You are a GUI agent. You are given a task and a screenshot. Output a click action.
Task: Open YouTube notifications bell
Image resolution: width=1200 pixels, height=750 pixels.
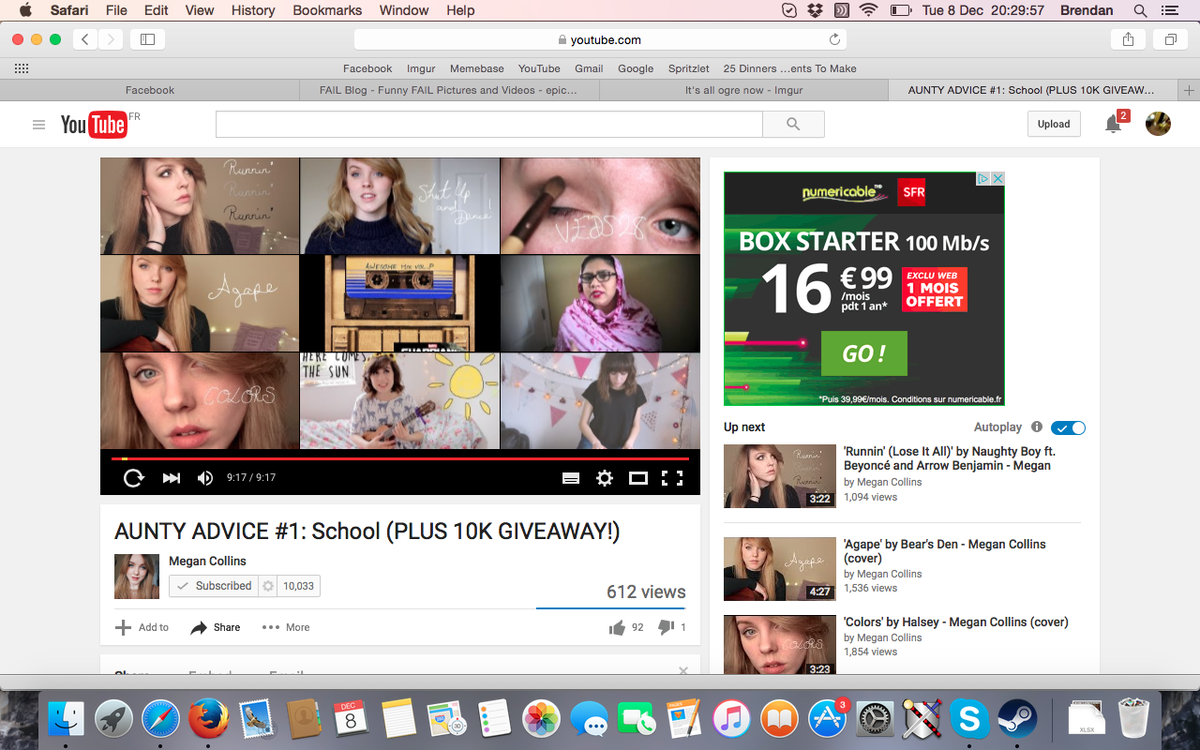click(x=1113, y=124)
